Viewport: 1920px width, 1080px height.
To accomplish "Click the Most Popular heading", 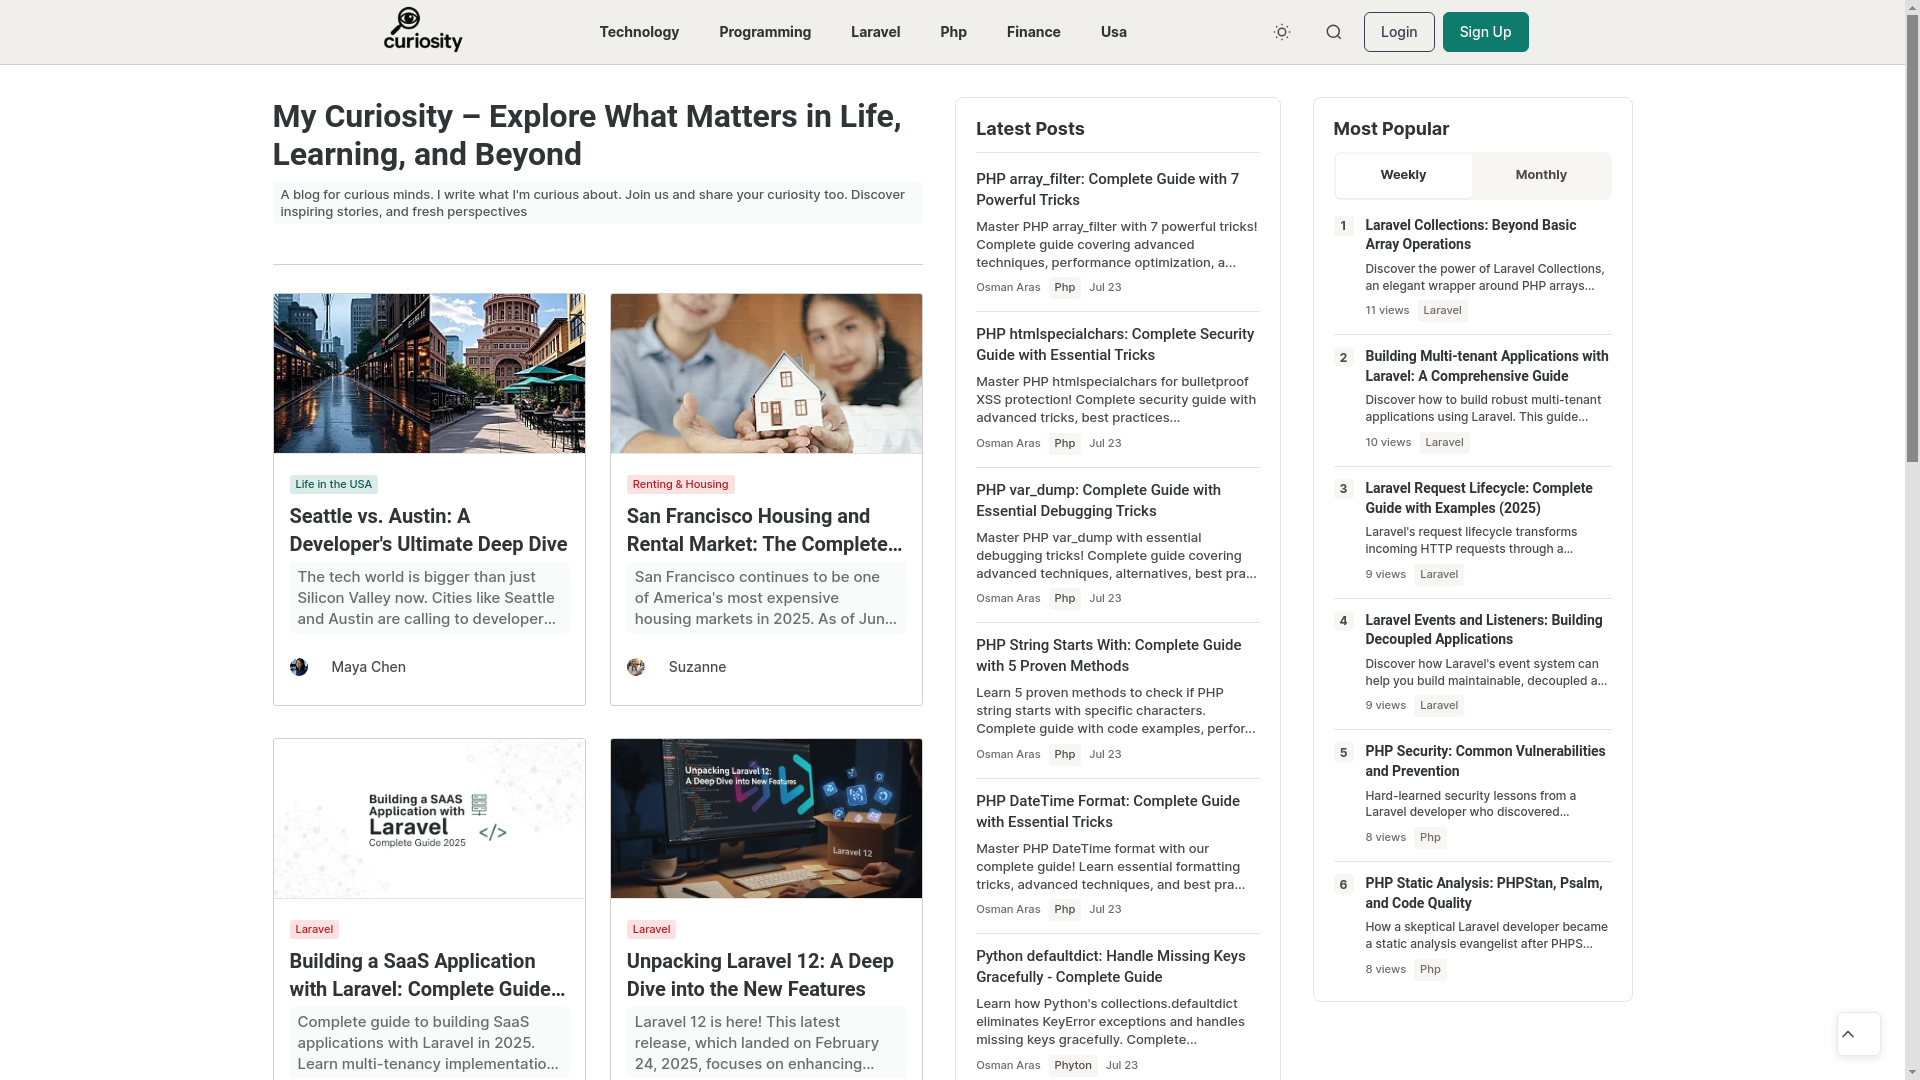I will click(1390, 129).
